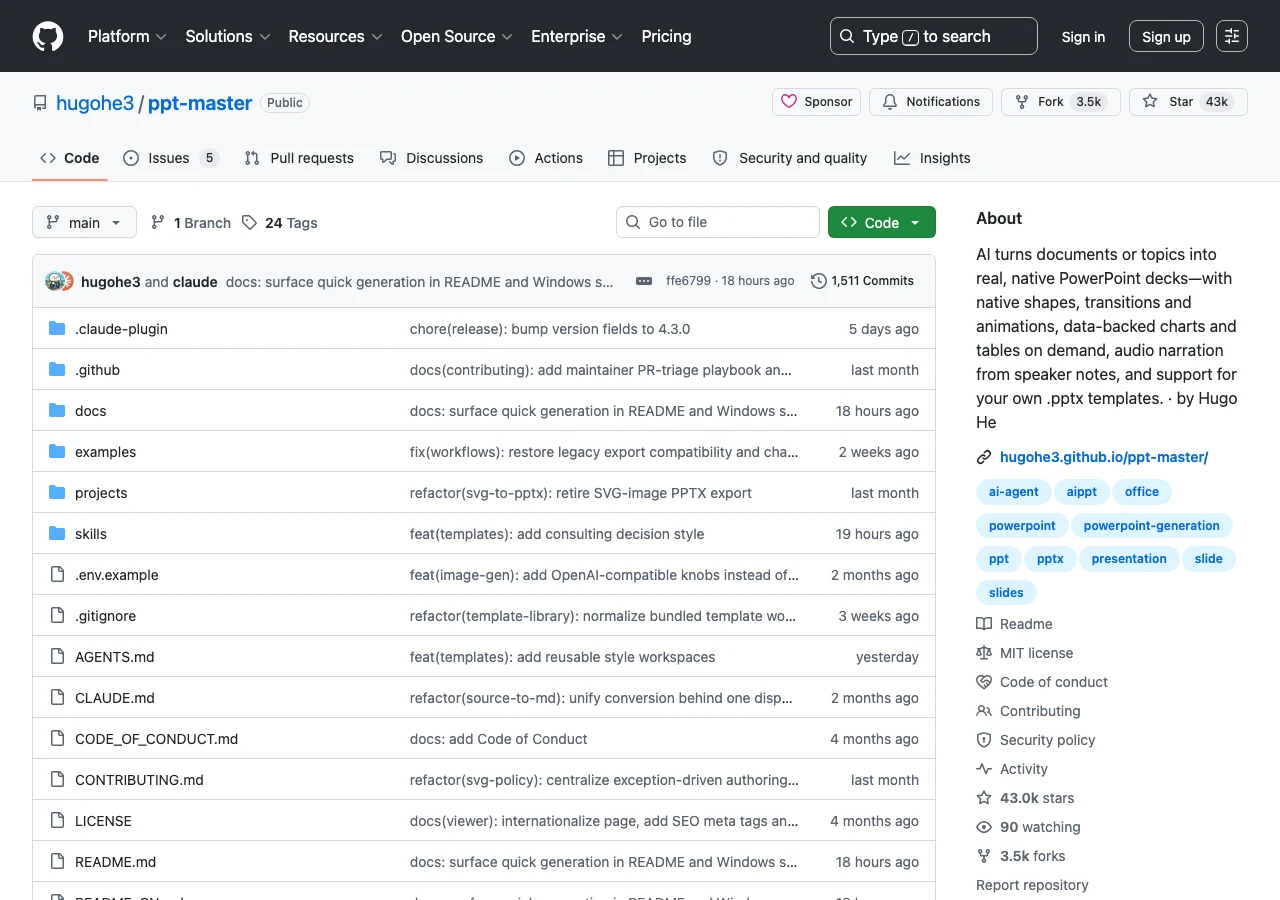Image resolution: width=1280 pixels, height=900 pixels.
Task: Click the star icon beside 43.0k stars
Action: (x=984, y=798)
